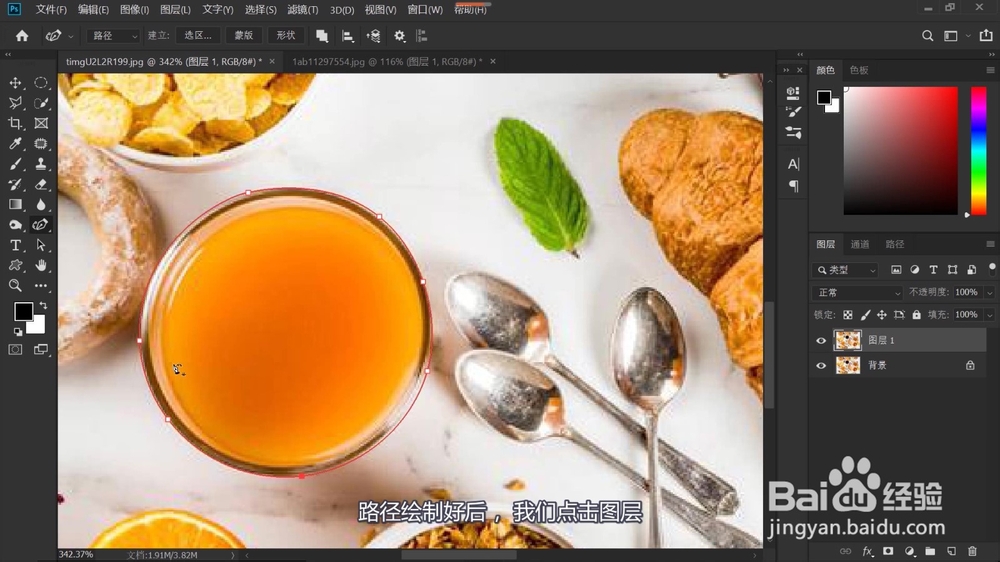1000x562 pixels.
Task: Select the Gradient tool
Action: [x=15, y=205]
